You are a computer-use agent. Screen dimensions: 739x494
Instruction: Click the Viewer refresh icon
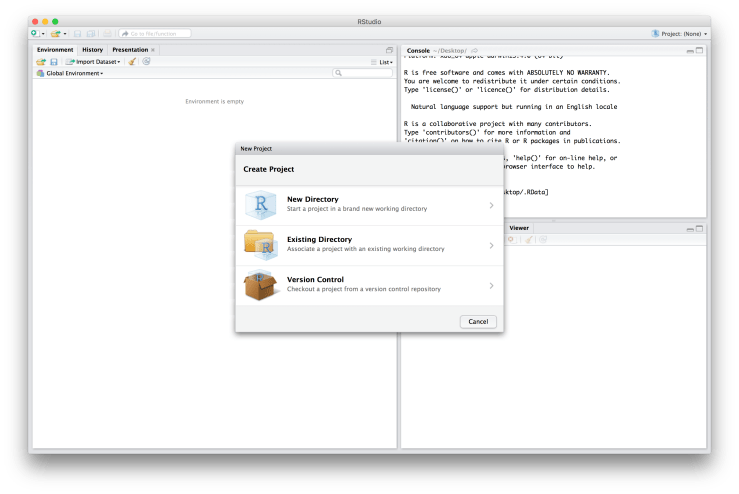click(543, 239)
